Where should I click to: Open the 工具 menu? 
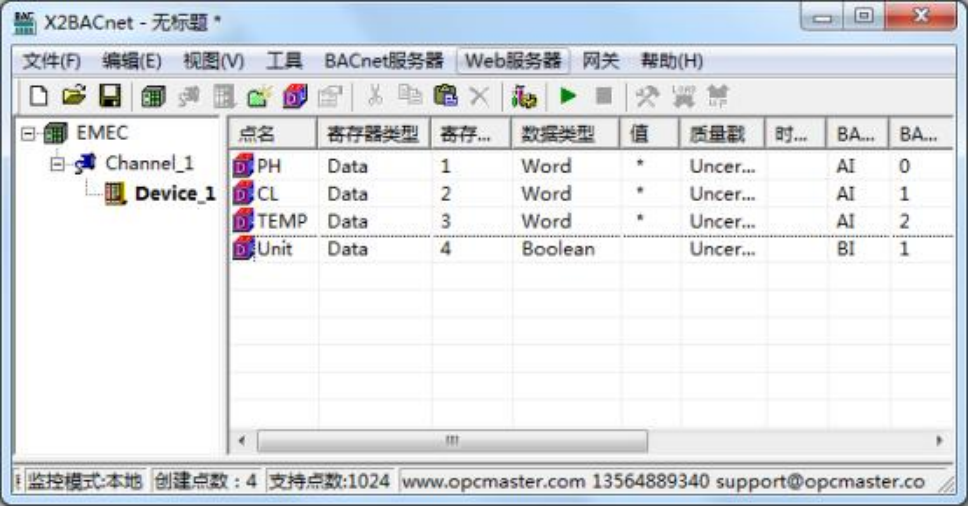click(x=284, y=61)
